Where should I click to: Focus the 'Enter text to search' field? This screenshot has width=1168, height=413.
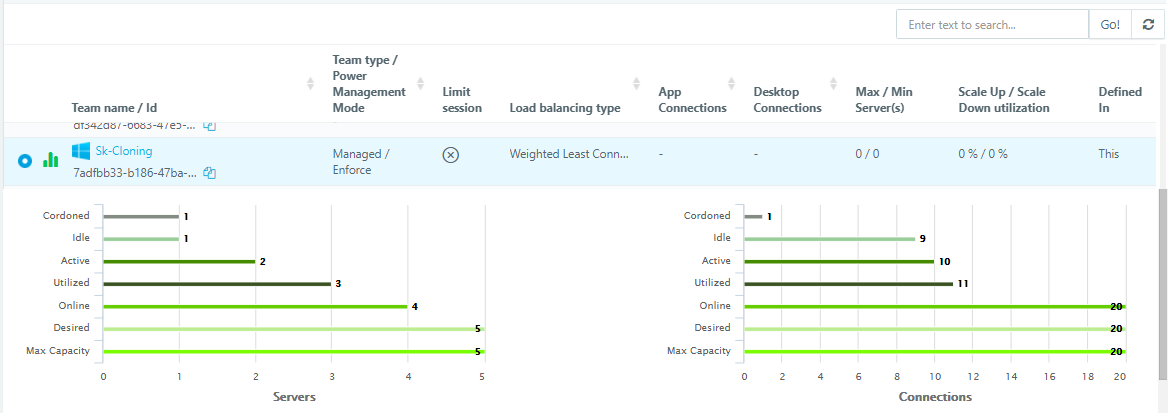click(x=991, y=24)
